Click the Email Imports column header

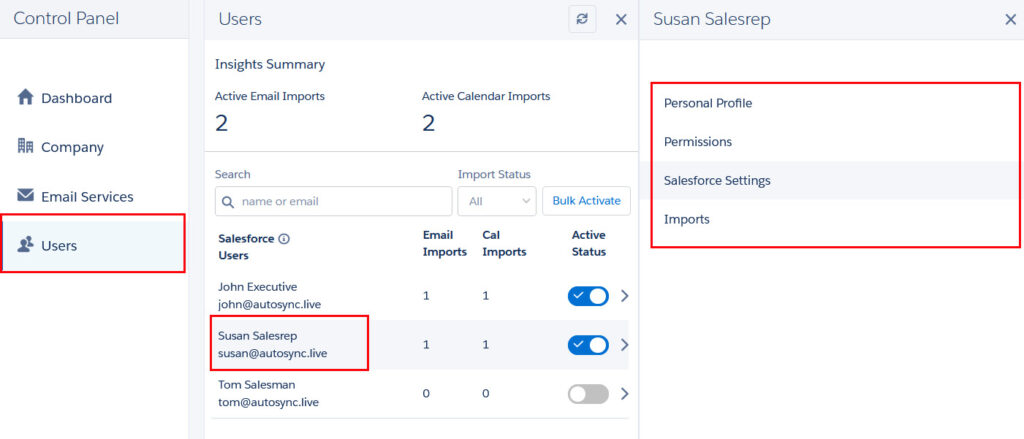(x=445, y=244)
